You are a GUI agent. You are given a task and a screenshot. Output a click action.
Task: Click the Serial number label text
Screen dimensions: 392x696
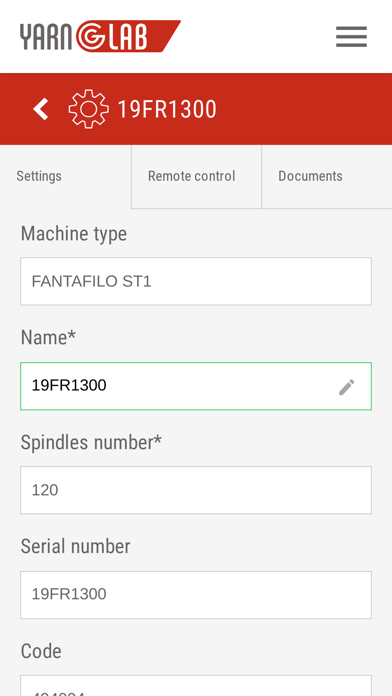pos(75,546)
